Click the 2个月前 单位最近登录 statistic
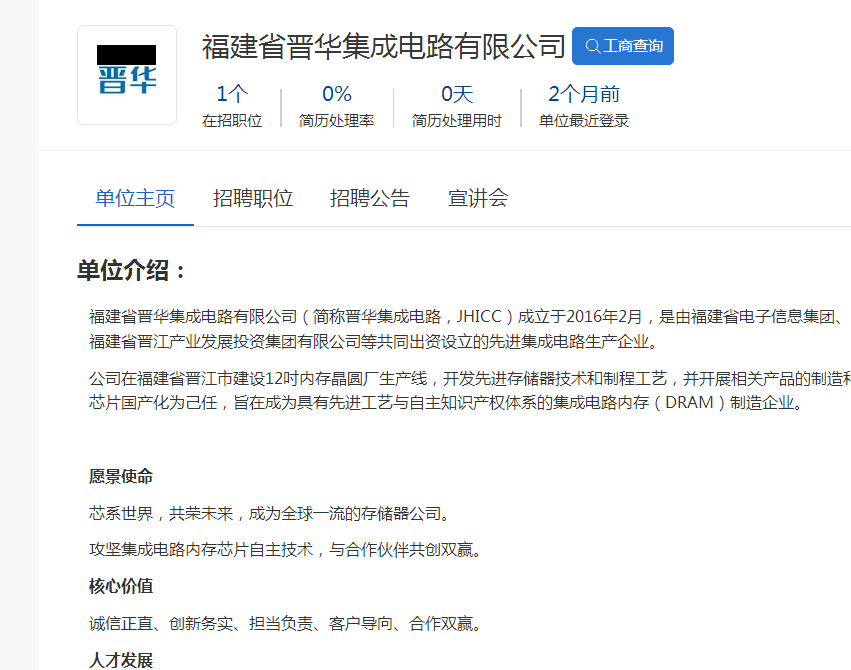This screenshot has width=851, height=670. point(583,106)
